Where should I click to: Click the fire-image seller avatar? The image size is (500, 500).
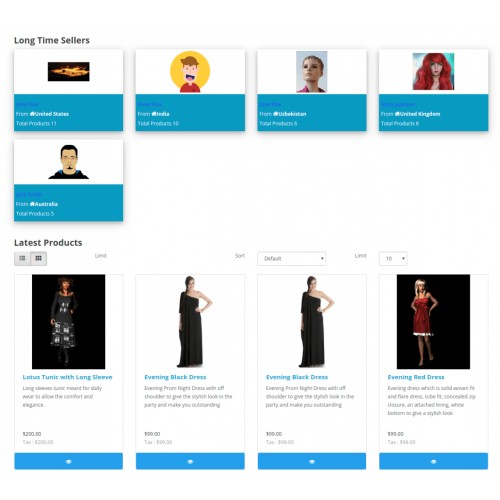68,71
